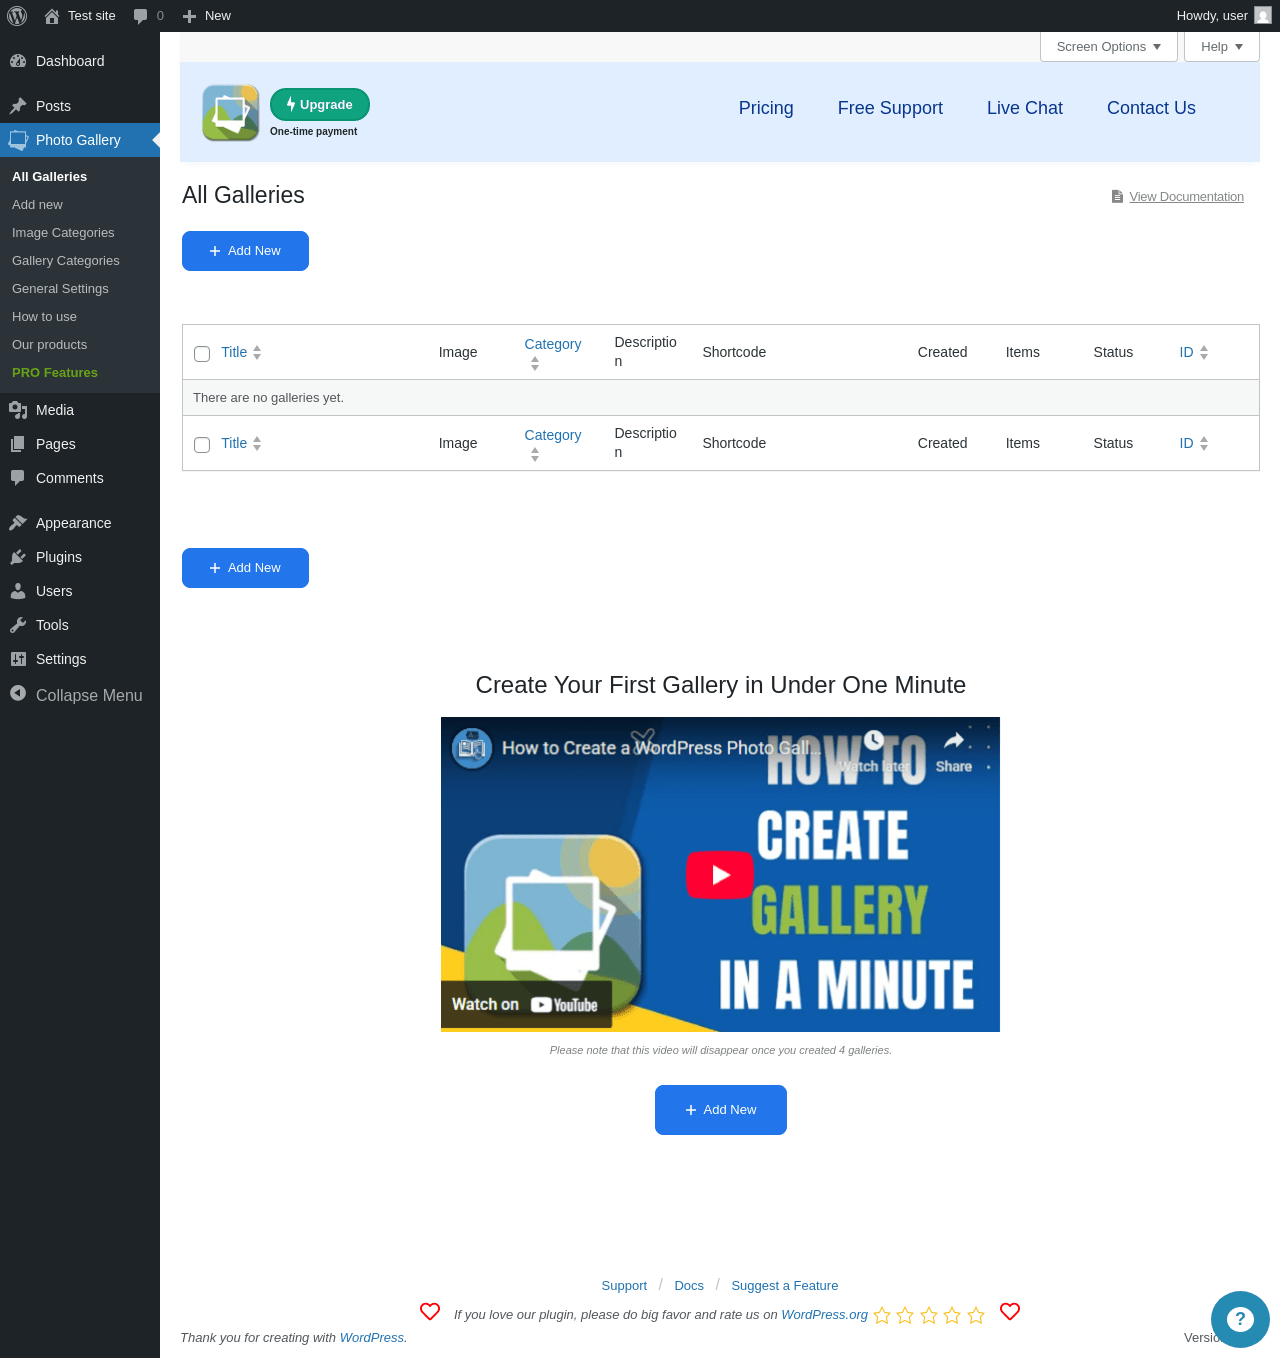The width and height of the screenshot is (1280, 1358).
Task: Click the WordPress logo icon
Action: pos(17,16)
